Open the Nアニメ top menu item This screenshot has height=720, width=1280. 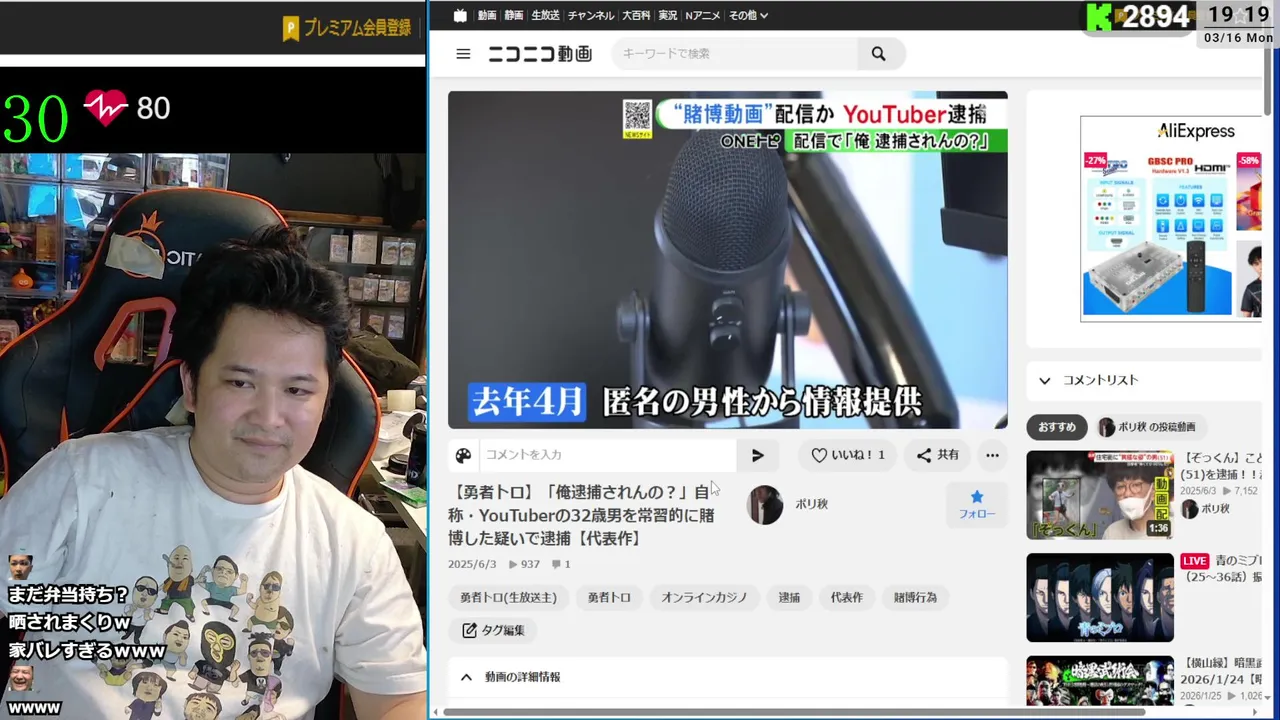pos(703,15)
